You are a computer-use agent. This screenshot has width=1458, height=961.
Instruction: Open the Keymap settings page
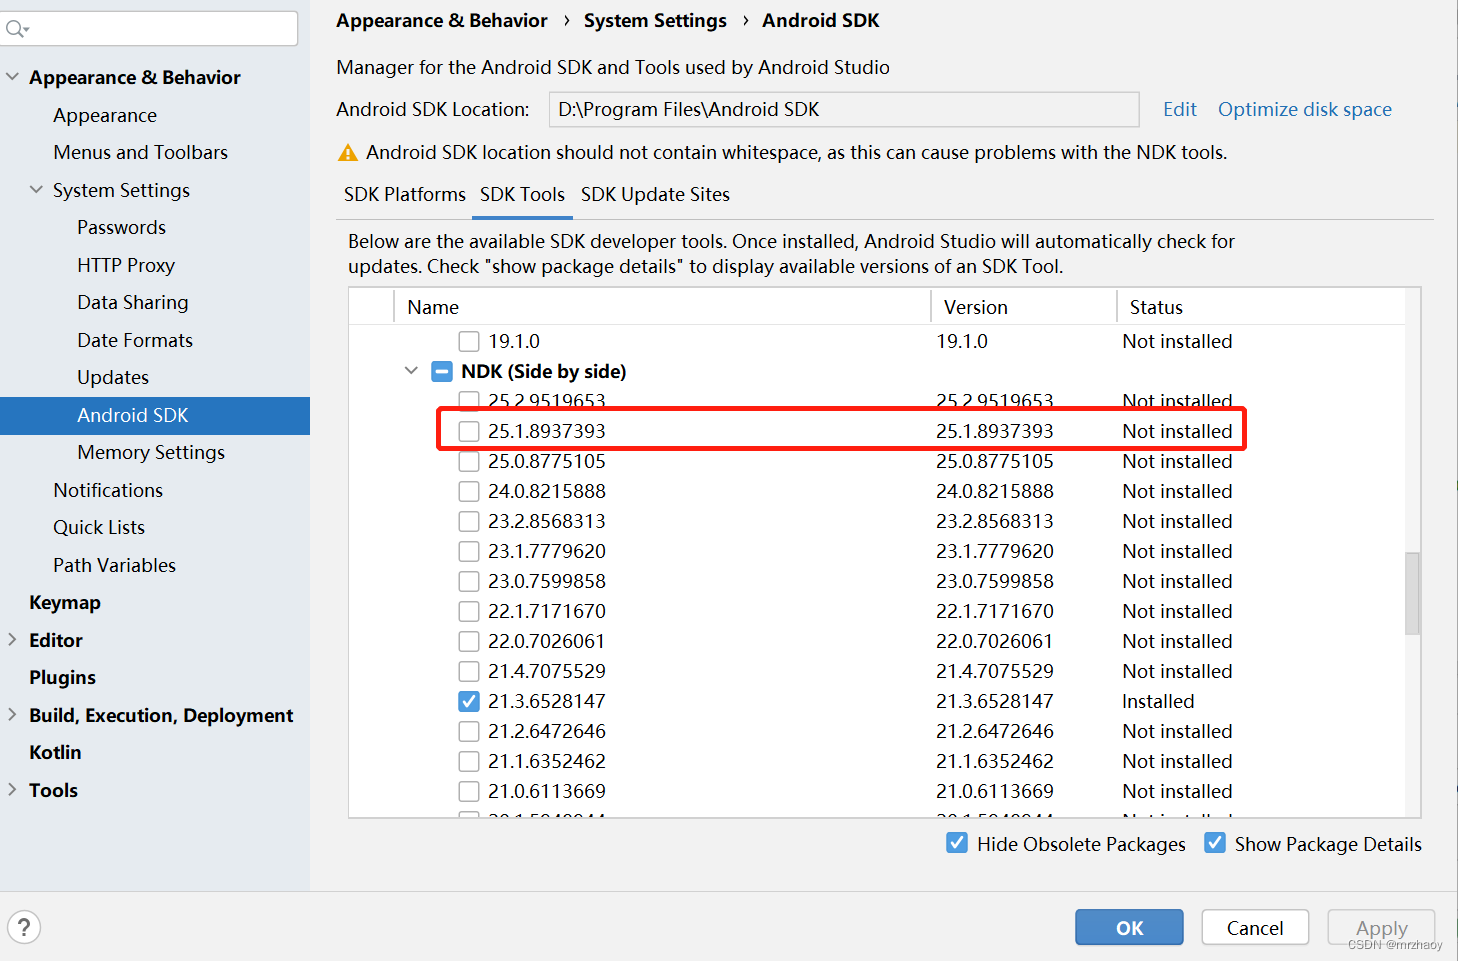point(65,602)
